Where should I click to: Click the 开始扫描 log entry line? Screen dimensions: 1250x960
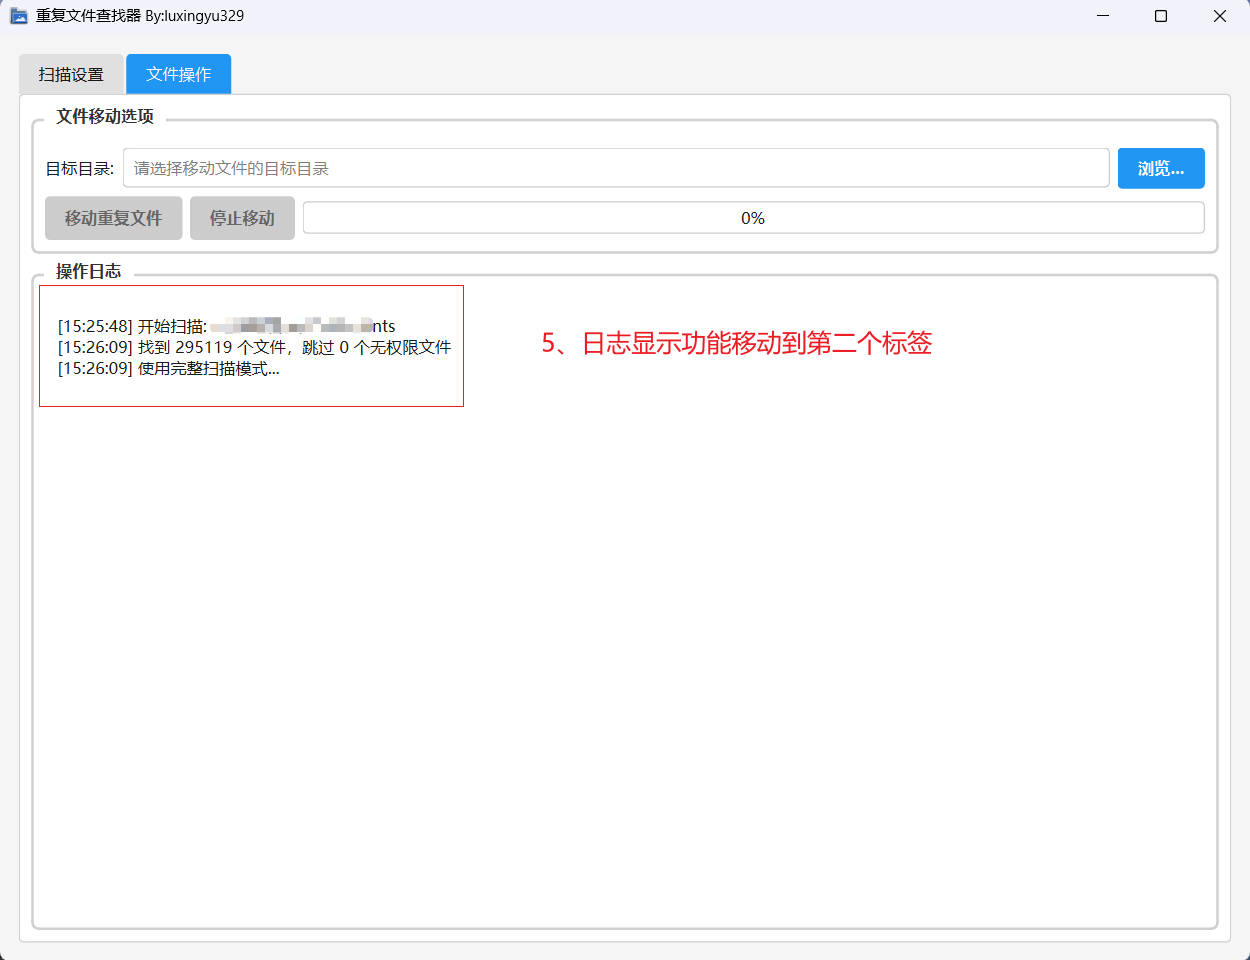[226, 326]
